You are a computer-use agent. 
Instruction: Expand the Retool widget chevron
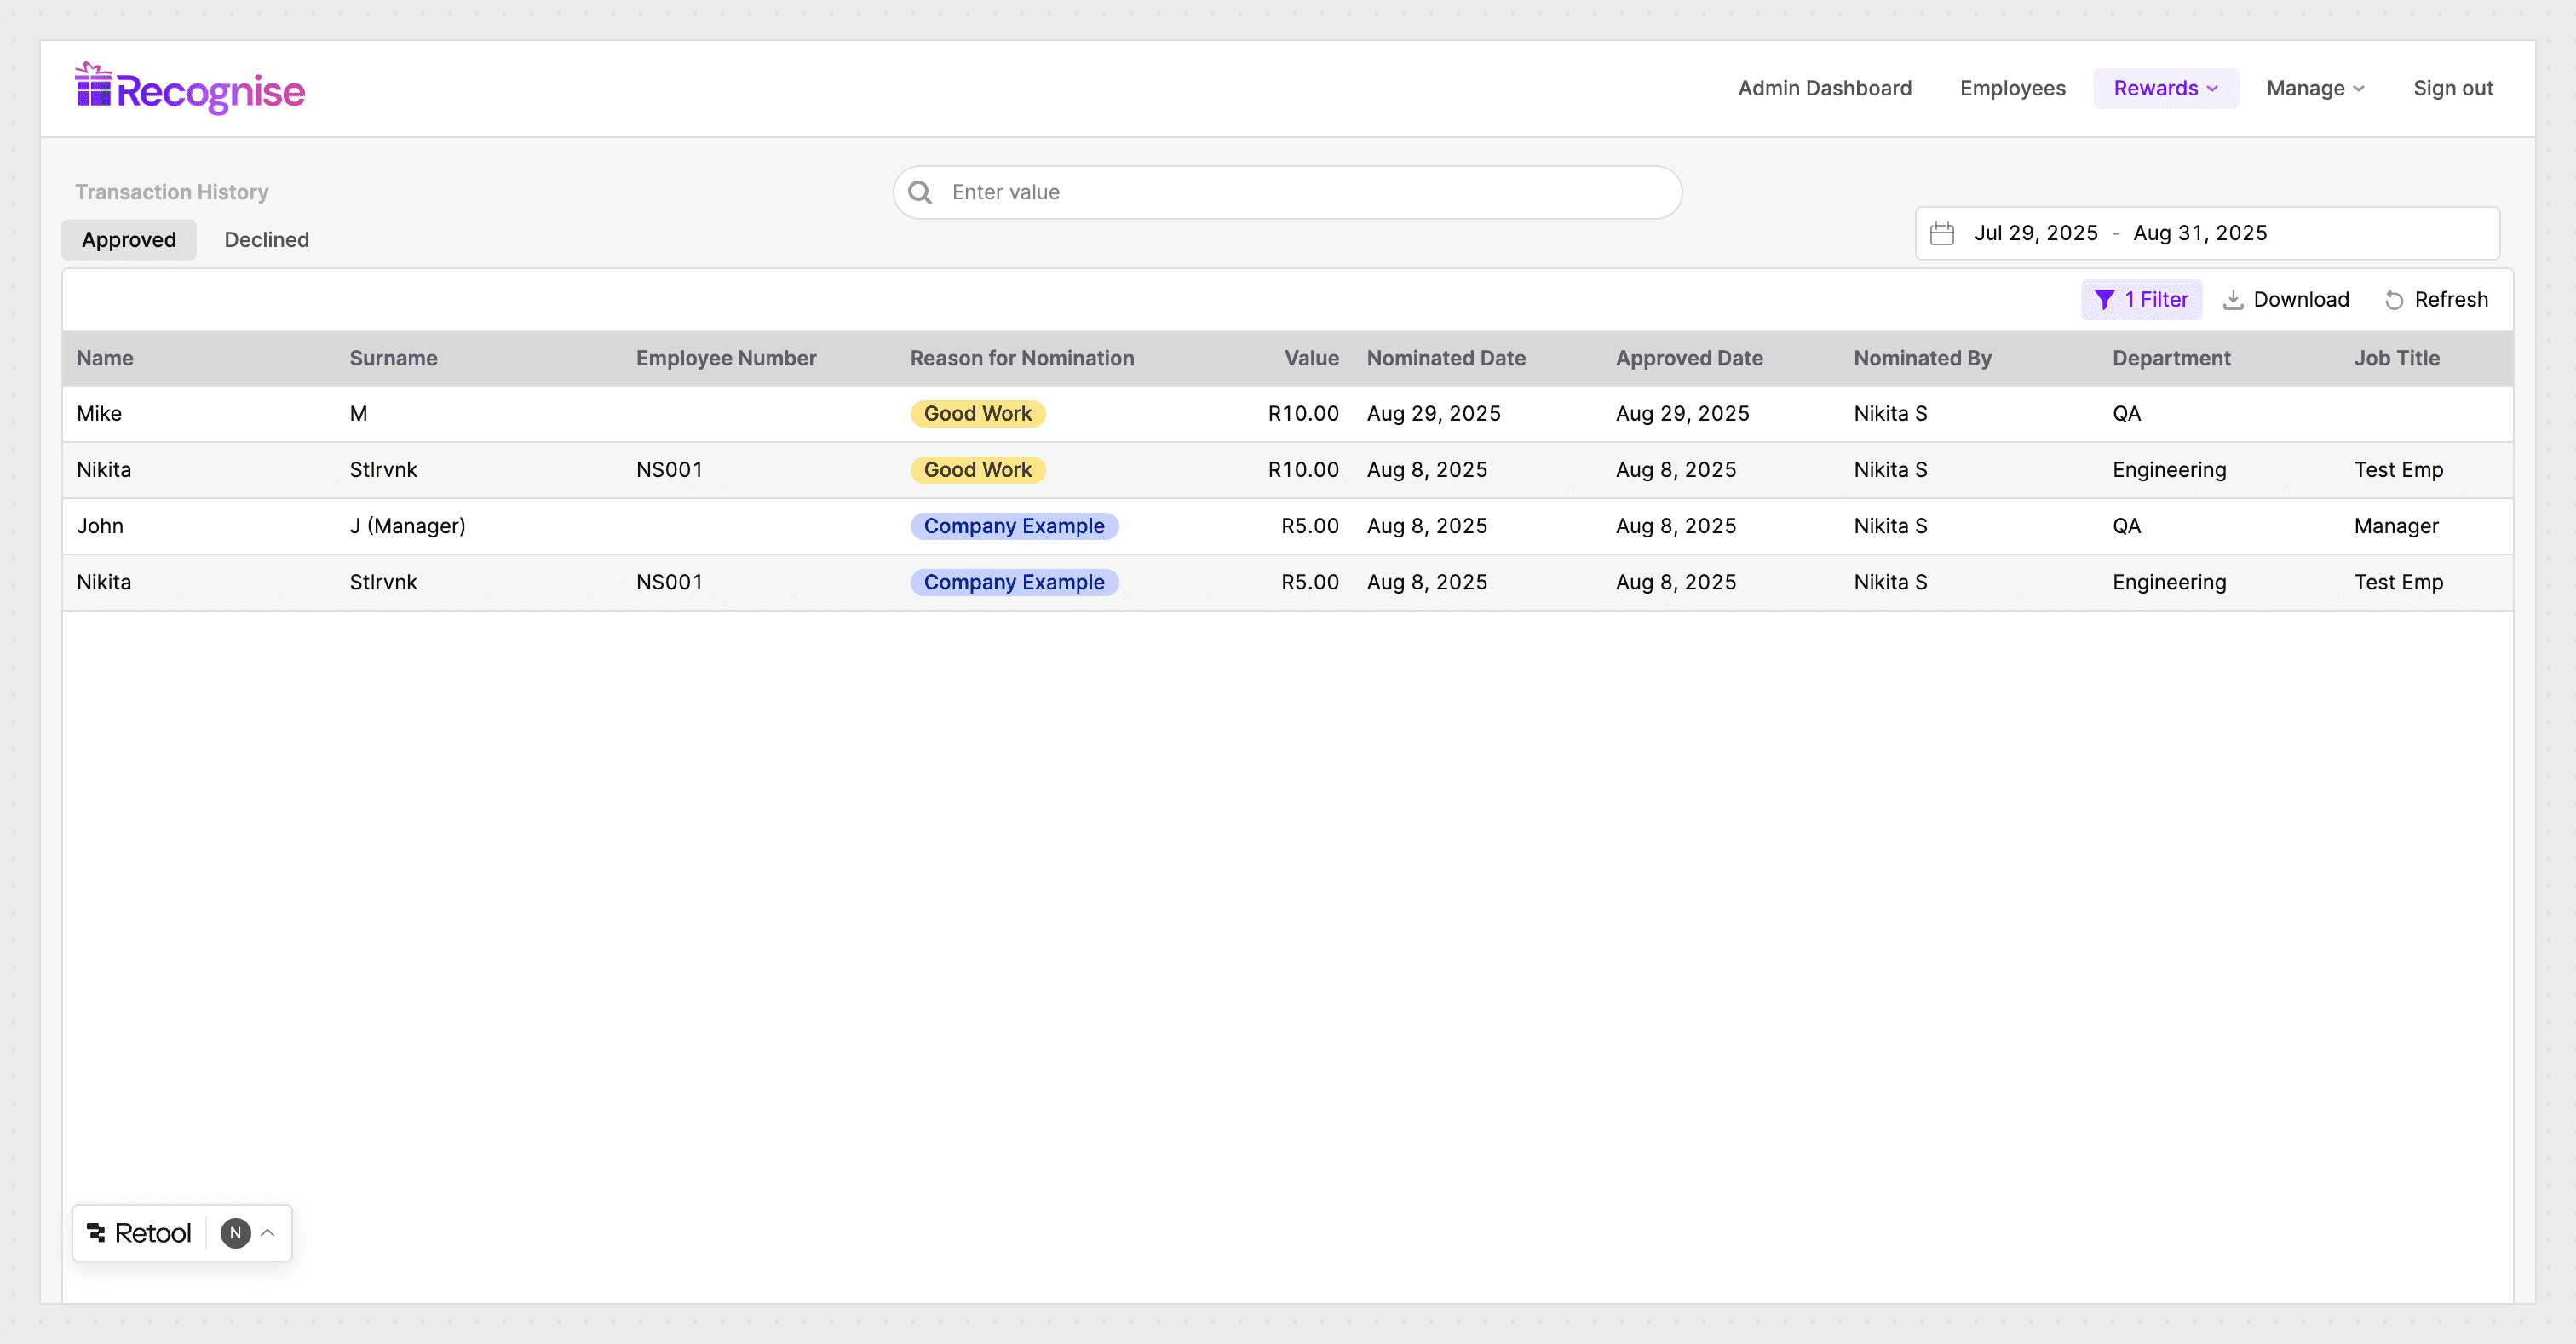(x=268, y=1233)
